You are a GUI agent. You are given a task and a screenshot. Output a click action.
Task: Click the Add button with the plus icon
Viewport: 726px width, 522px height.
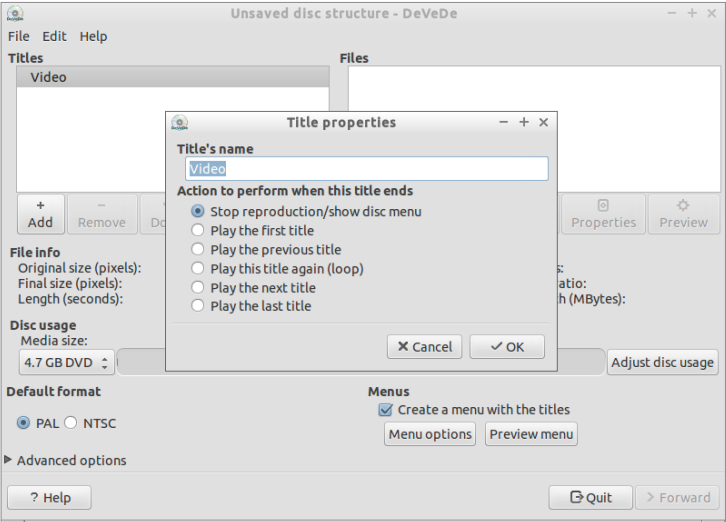pos(41,214)
